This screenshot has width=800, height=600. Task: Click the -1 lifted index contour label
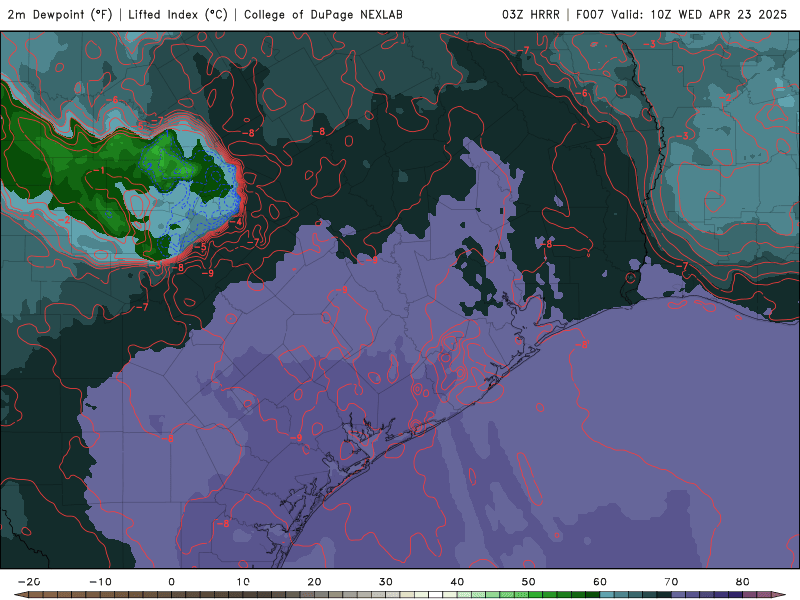click(99, 170)
